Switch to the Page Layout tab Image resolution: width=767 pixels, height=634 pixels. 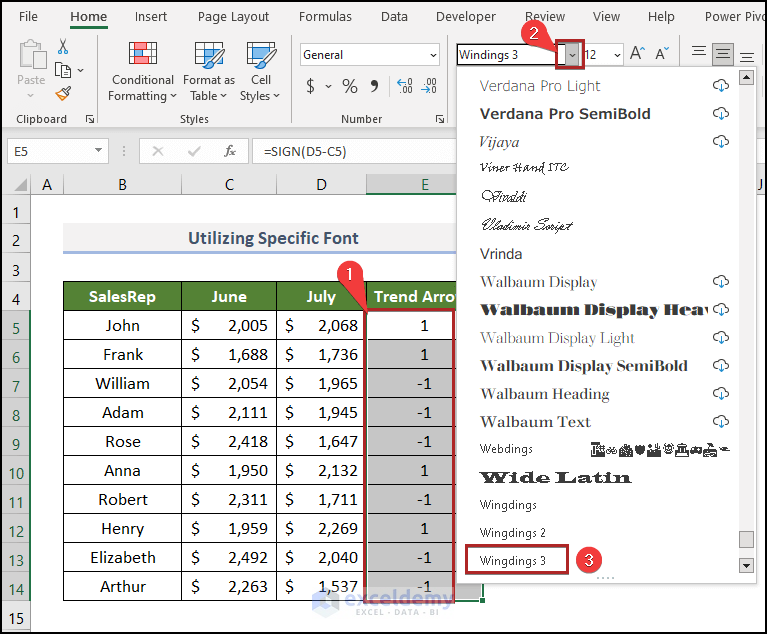233,17
